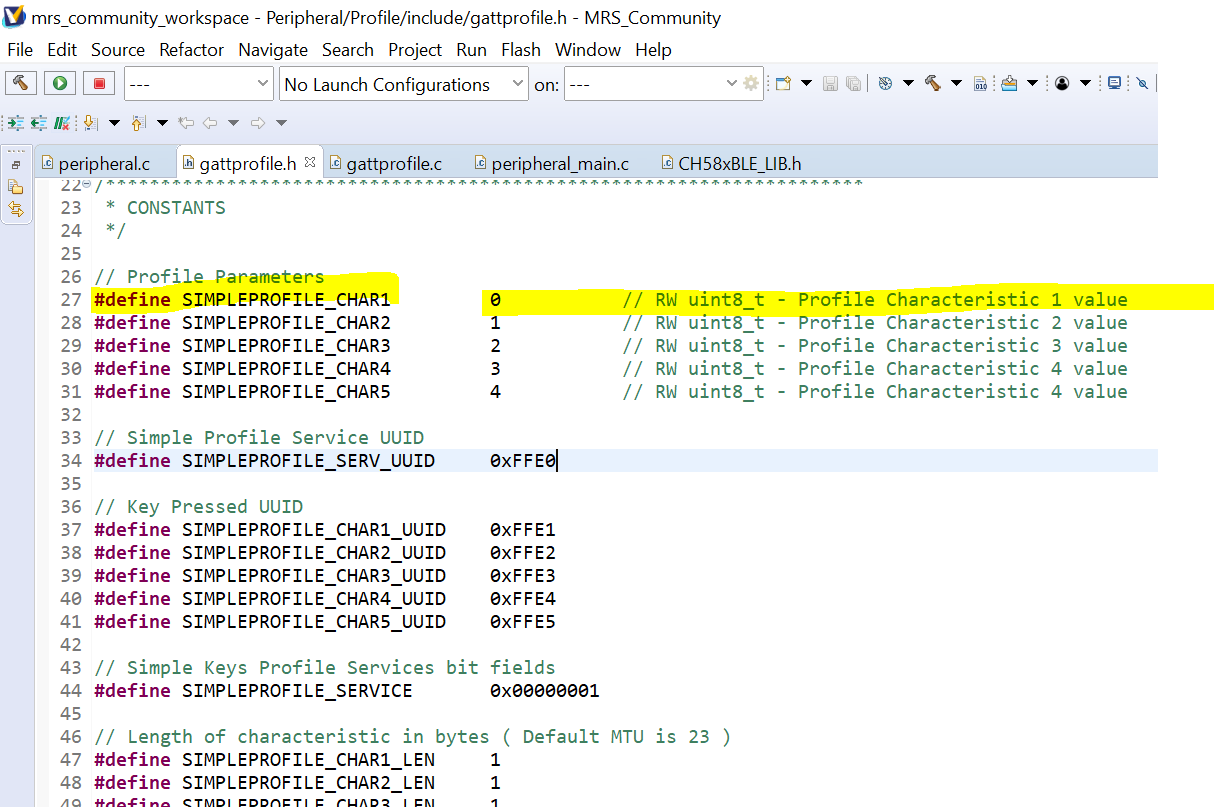
Task: Click the Build hammer button in launch bar
Action: pyautogui.click(x=21, y=84)
